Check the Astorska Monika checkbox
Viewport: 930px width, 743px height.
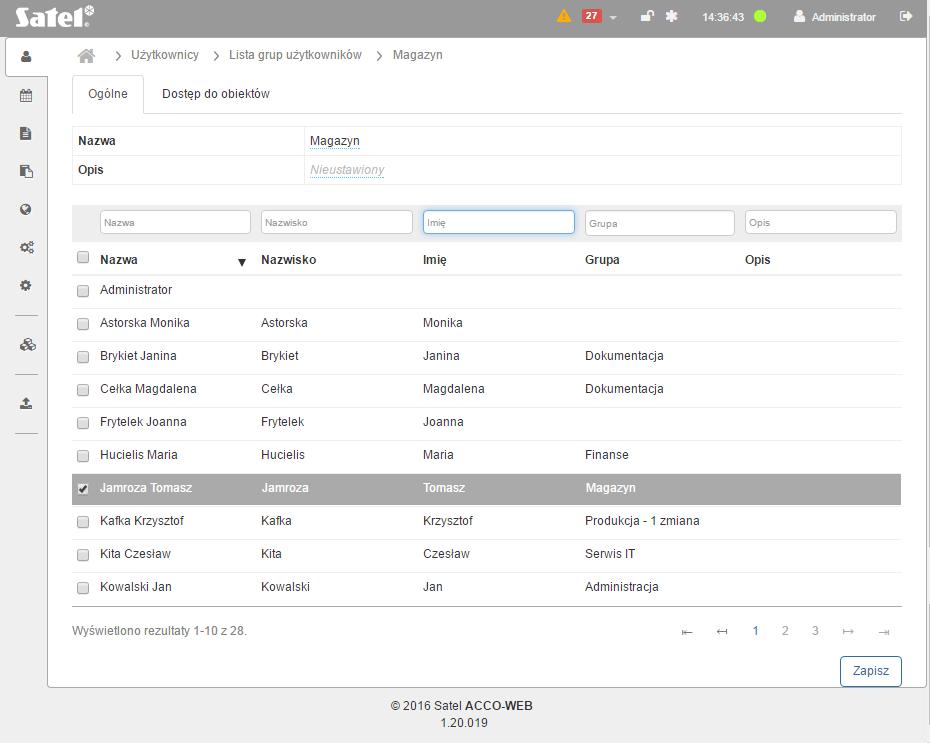pos(83,324)
